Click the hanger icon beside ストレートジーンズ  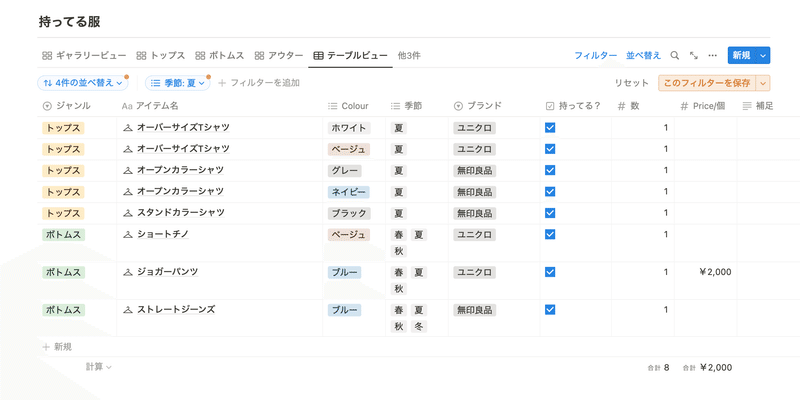pos(128,310)
